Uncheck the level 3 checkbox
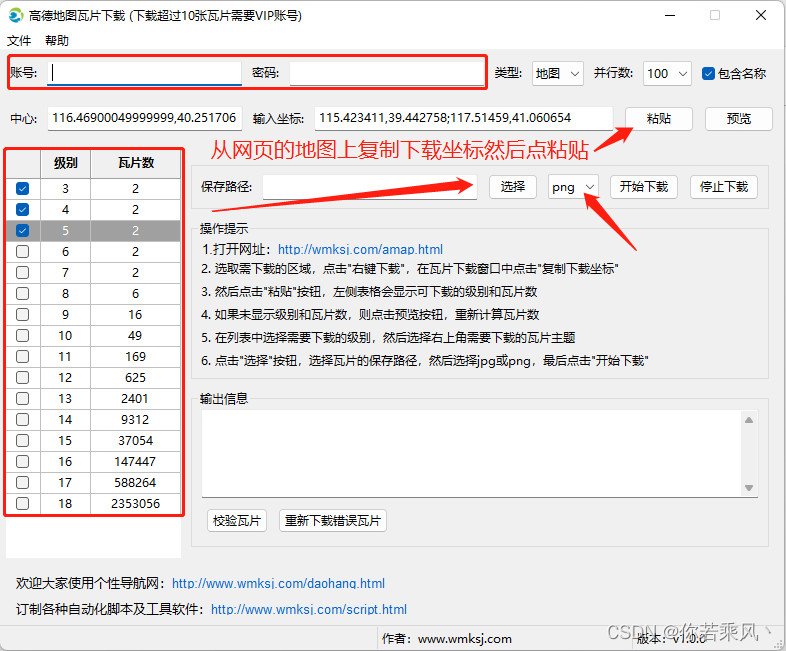 pos(23,188)
